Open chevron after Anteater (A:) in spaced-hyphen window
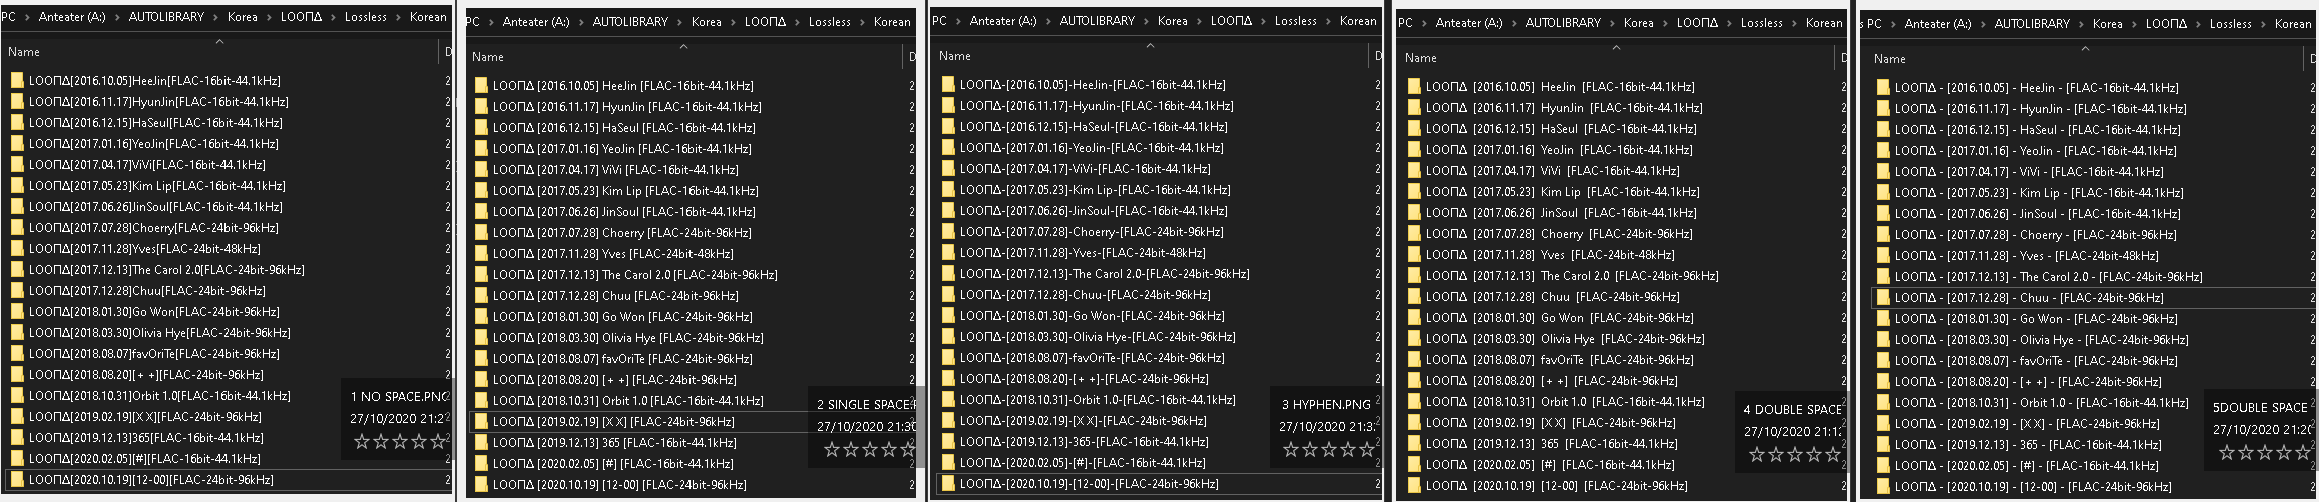This screenshot has height=502, width=2319. tap(1983, 24)
